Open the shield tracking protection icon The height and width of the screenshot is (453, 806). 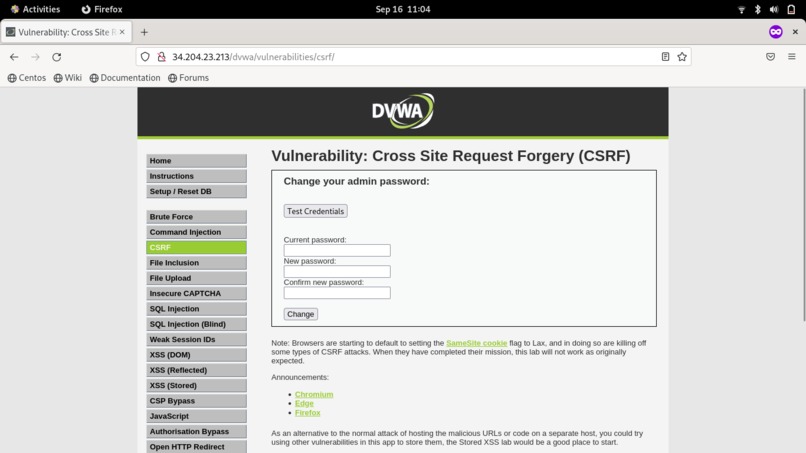tap(145, 57)
